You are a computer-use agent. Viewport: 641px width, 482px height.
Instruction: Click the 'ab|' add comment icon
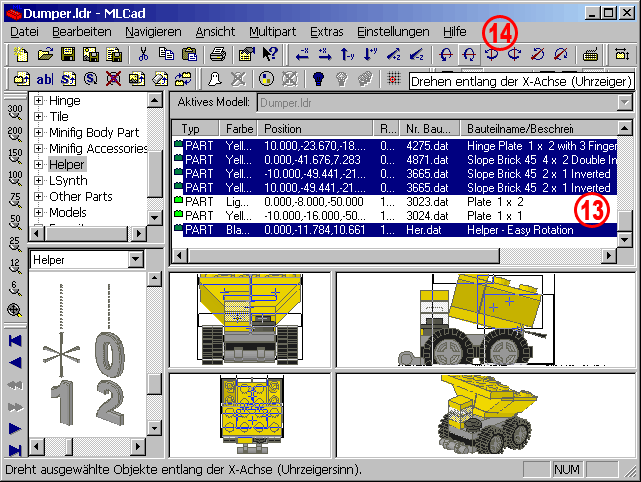coord(45,79)
